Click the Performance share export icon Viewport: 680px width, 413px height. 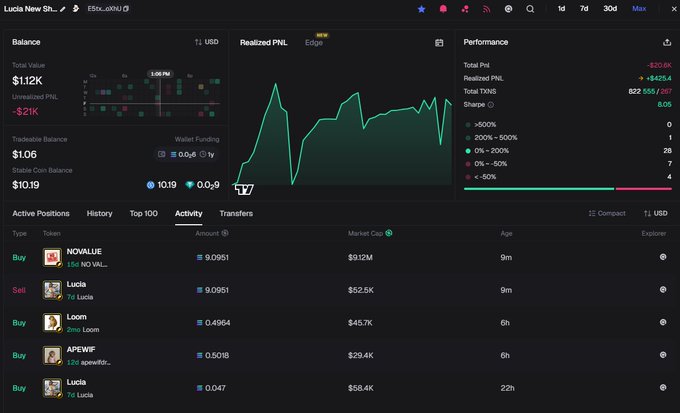click(x=667, y=42)
